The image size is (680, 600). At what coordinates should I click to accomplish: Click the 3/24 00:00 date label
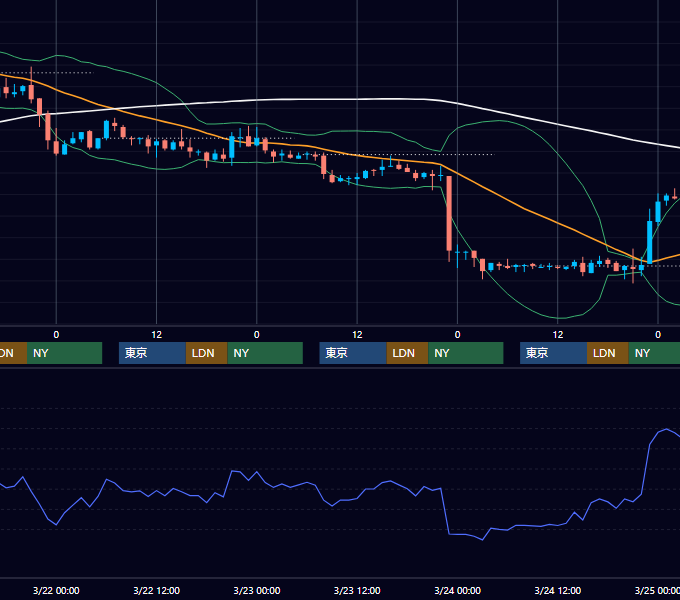[x=458, y=590]
